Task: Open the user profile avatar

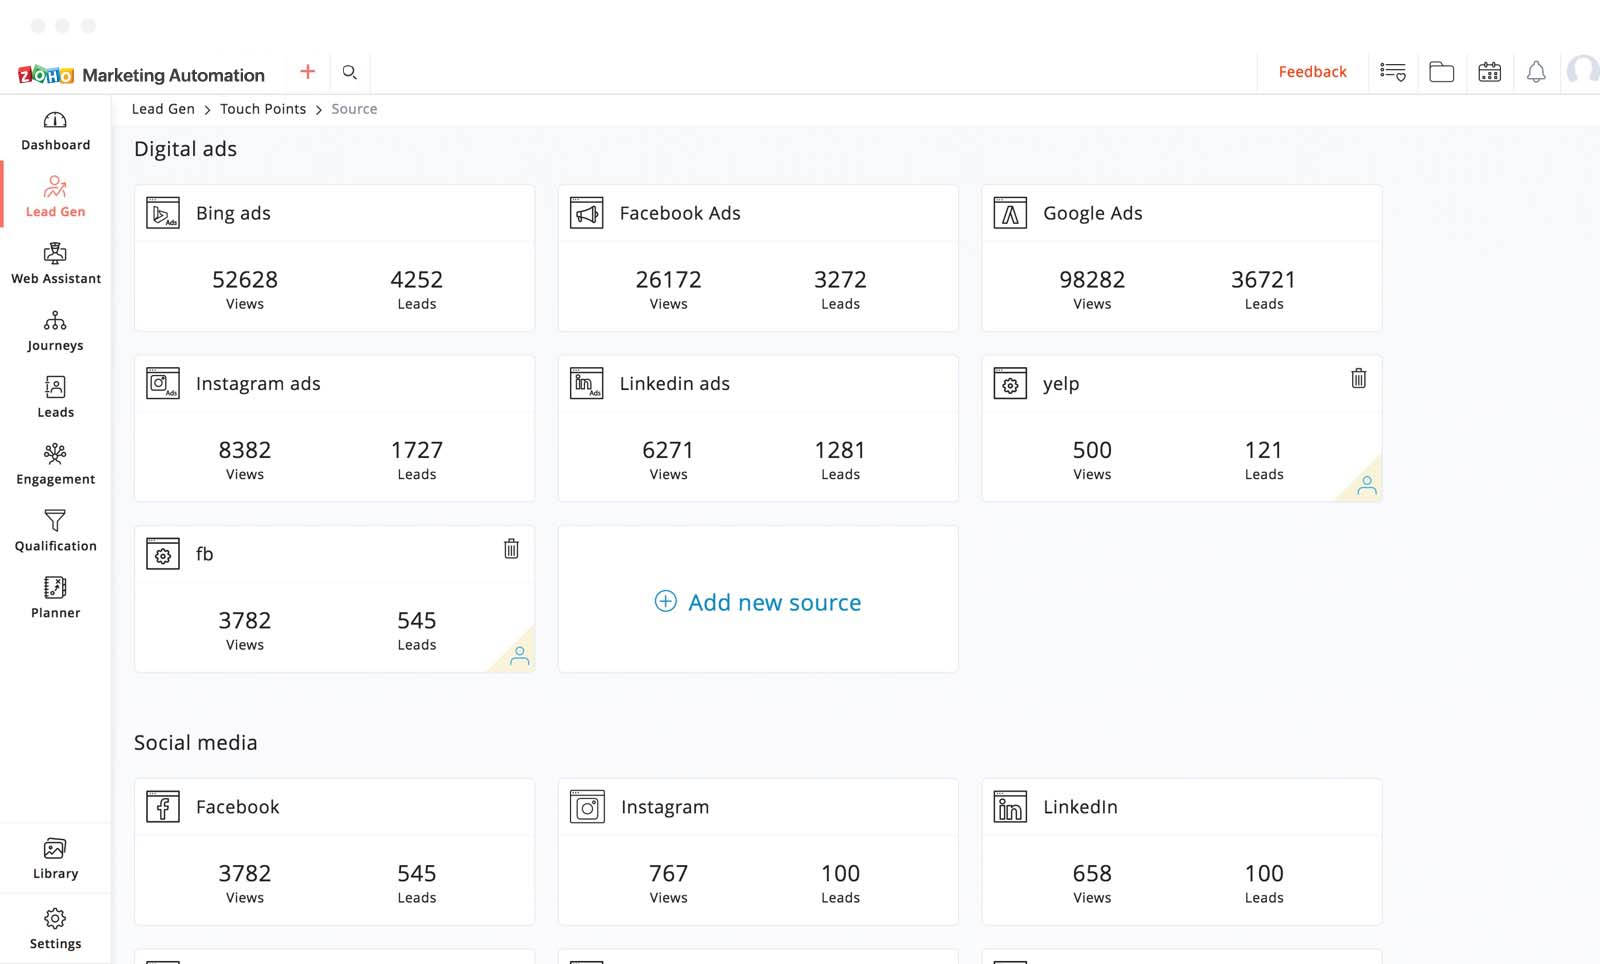Action: (1582, 71)
